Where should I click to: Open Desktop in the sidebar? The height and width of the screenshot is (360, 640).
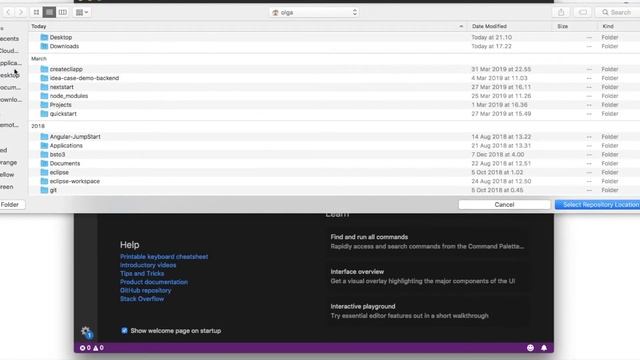(10, 76)
